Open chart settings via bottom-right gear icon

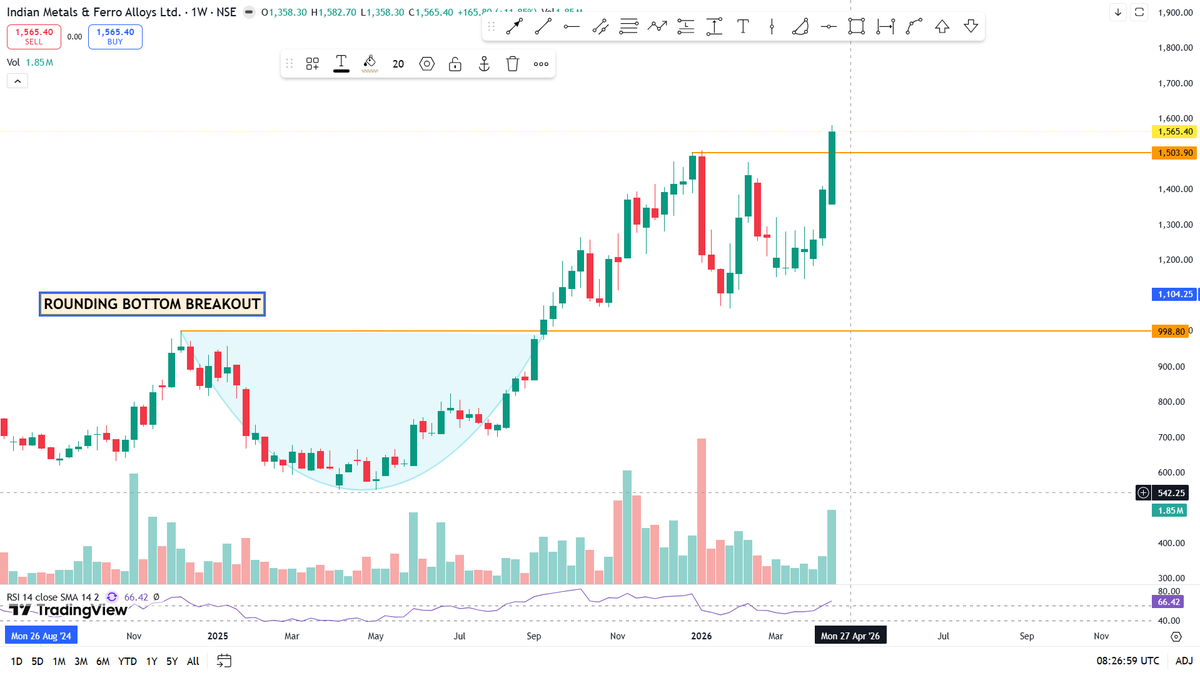tap(1177, 637)
